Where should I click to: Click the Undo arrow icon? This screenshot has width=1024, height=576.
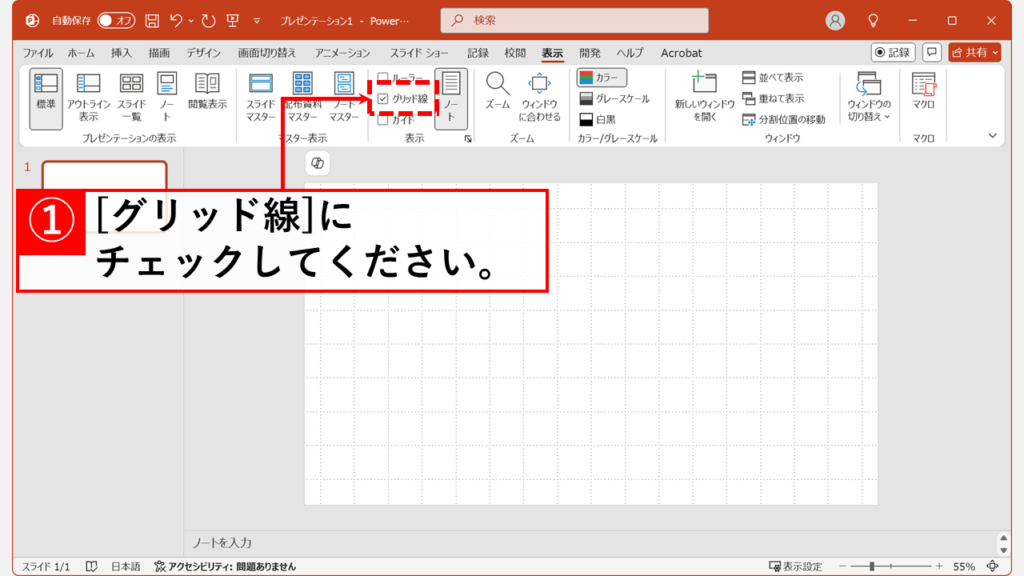click(x=176, y=21)
